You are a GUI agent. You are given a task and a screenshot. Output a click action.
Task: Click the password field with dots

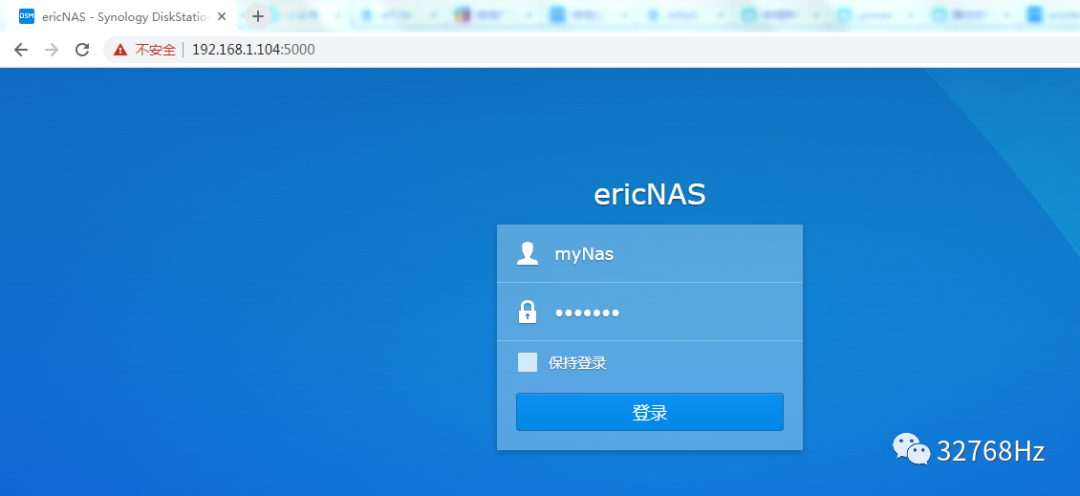(x=650, y=312)
